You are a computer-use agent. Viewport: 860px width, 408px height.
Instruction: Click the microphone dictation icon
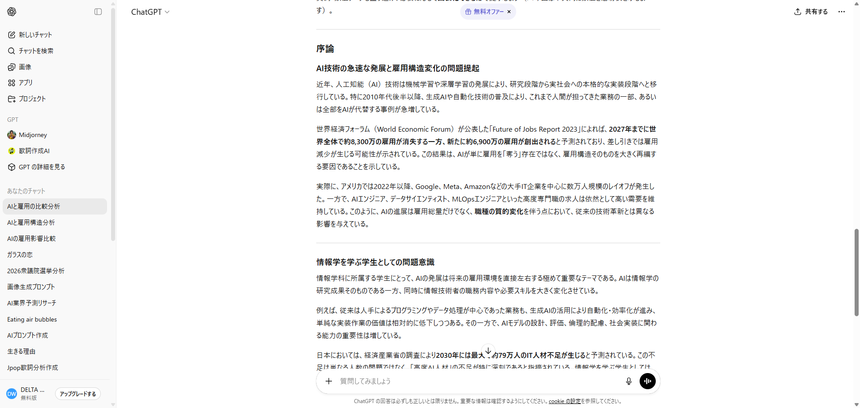click(629, 381)
